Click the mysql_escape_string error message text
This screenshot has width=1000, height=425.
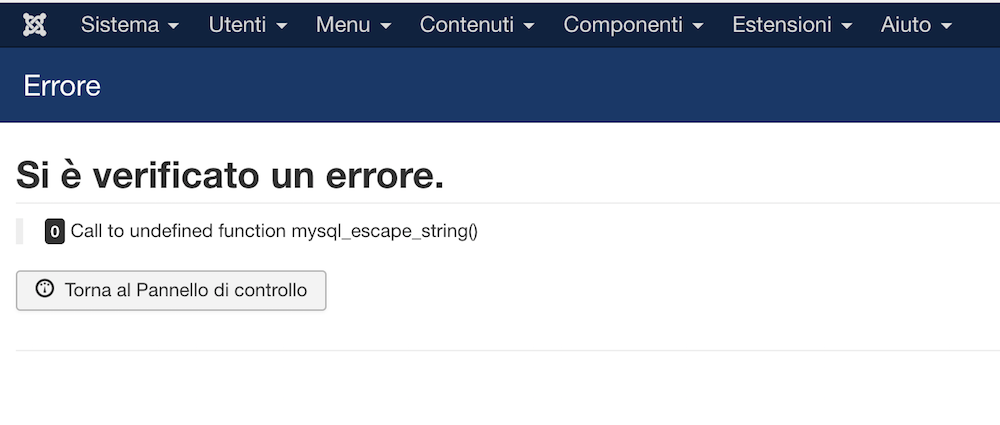(x=274, y=231)
